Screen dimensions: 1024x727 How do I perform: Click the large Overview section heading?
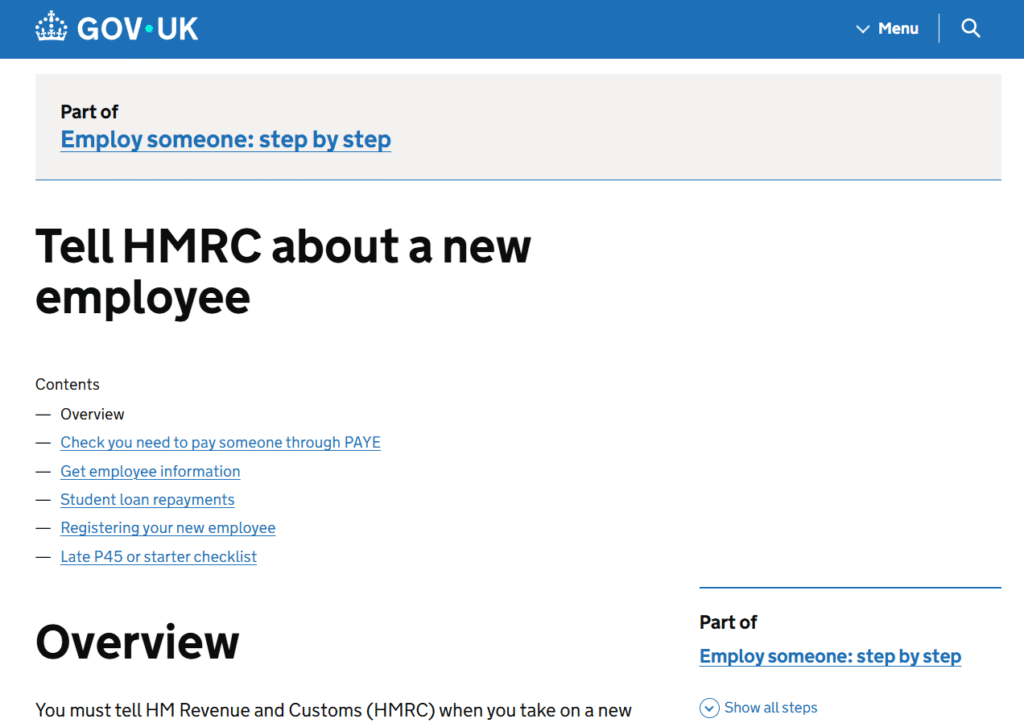tap(137, 642)
